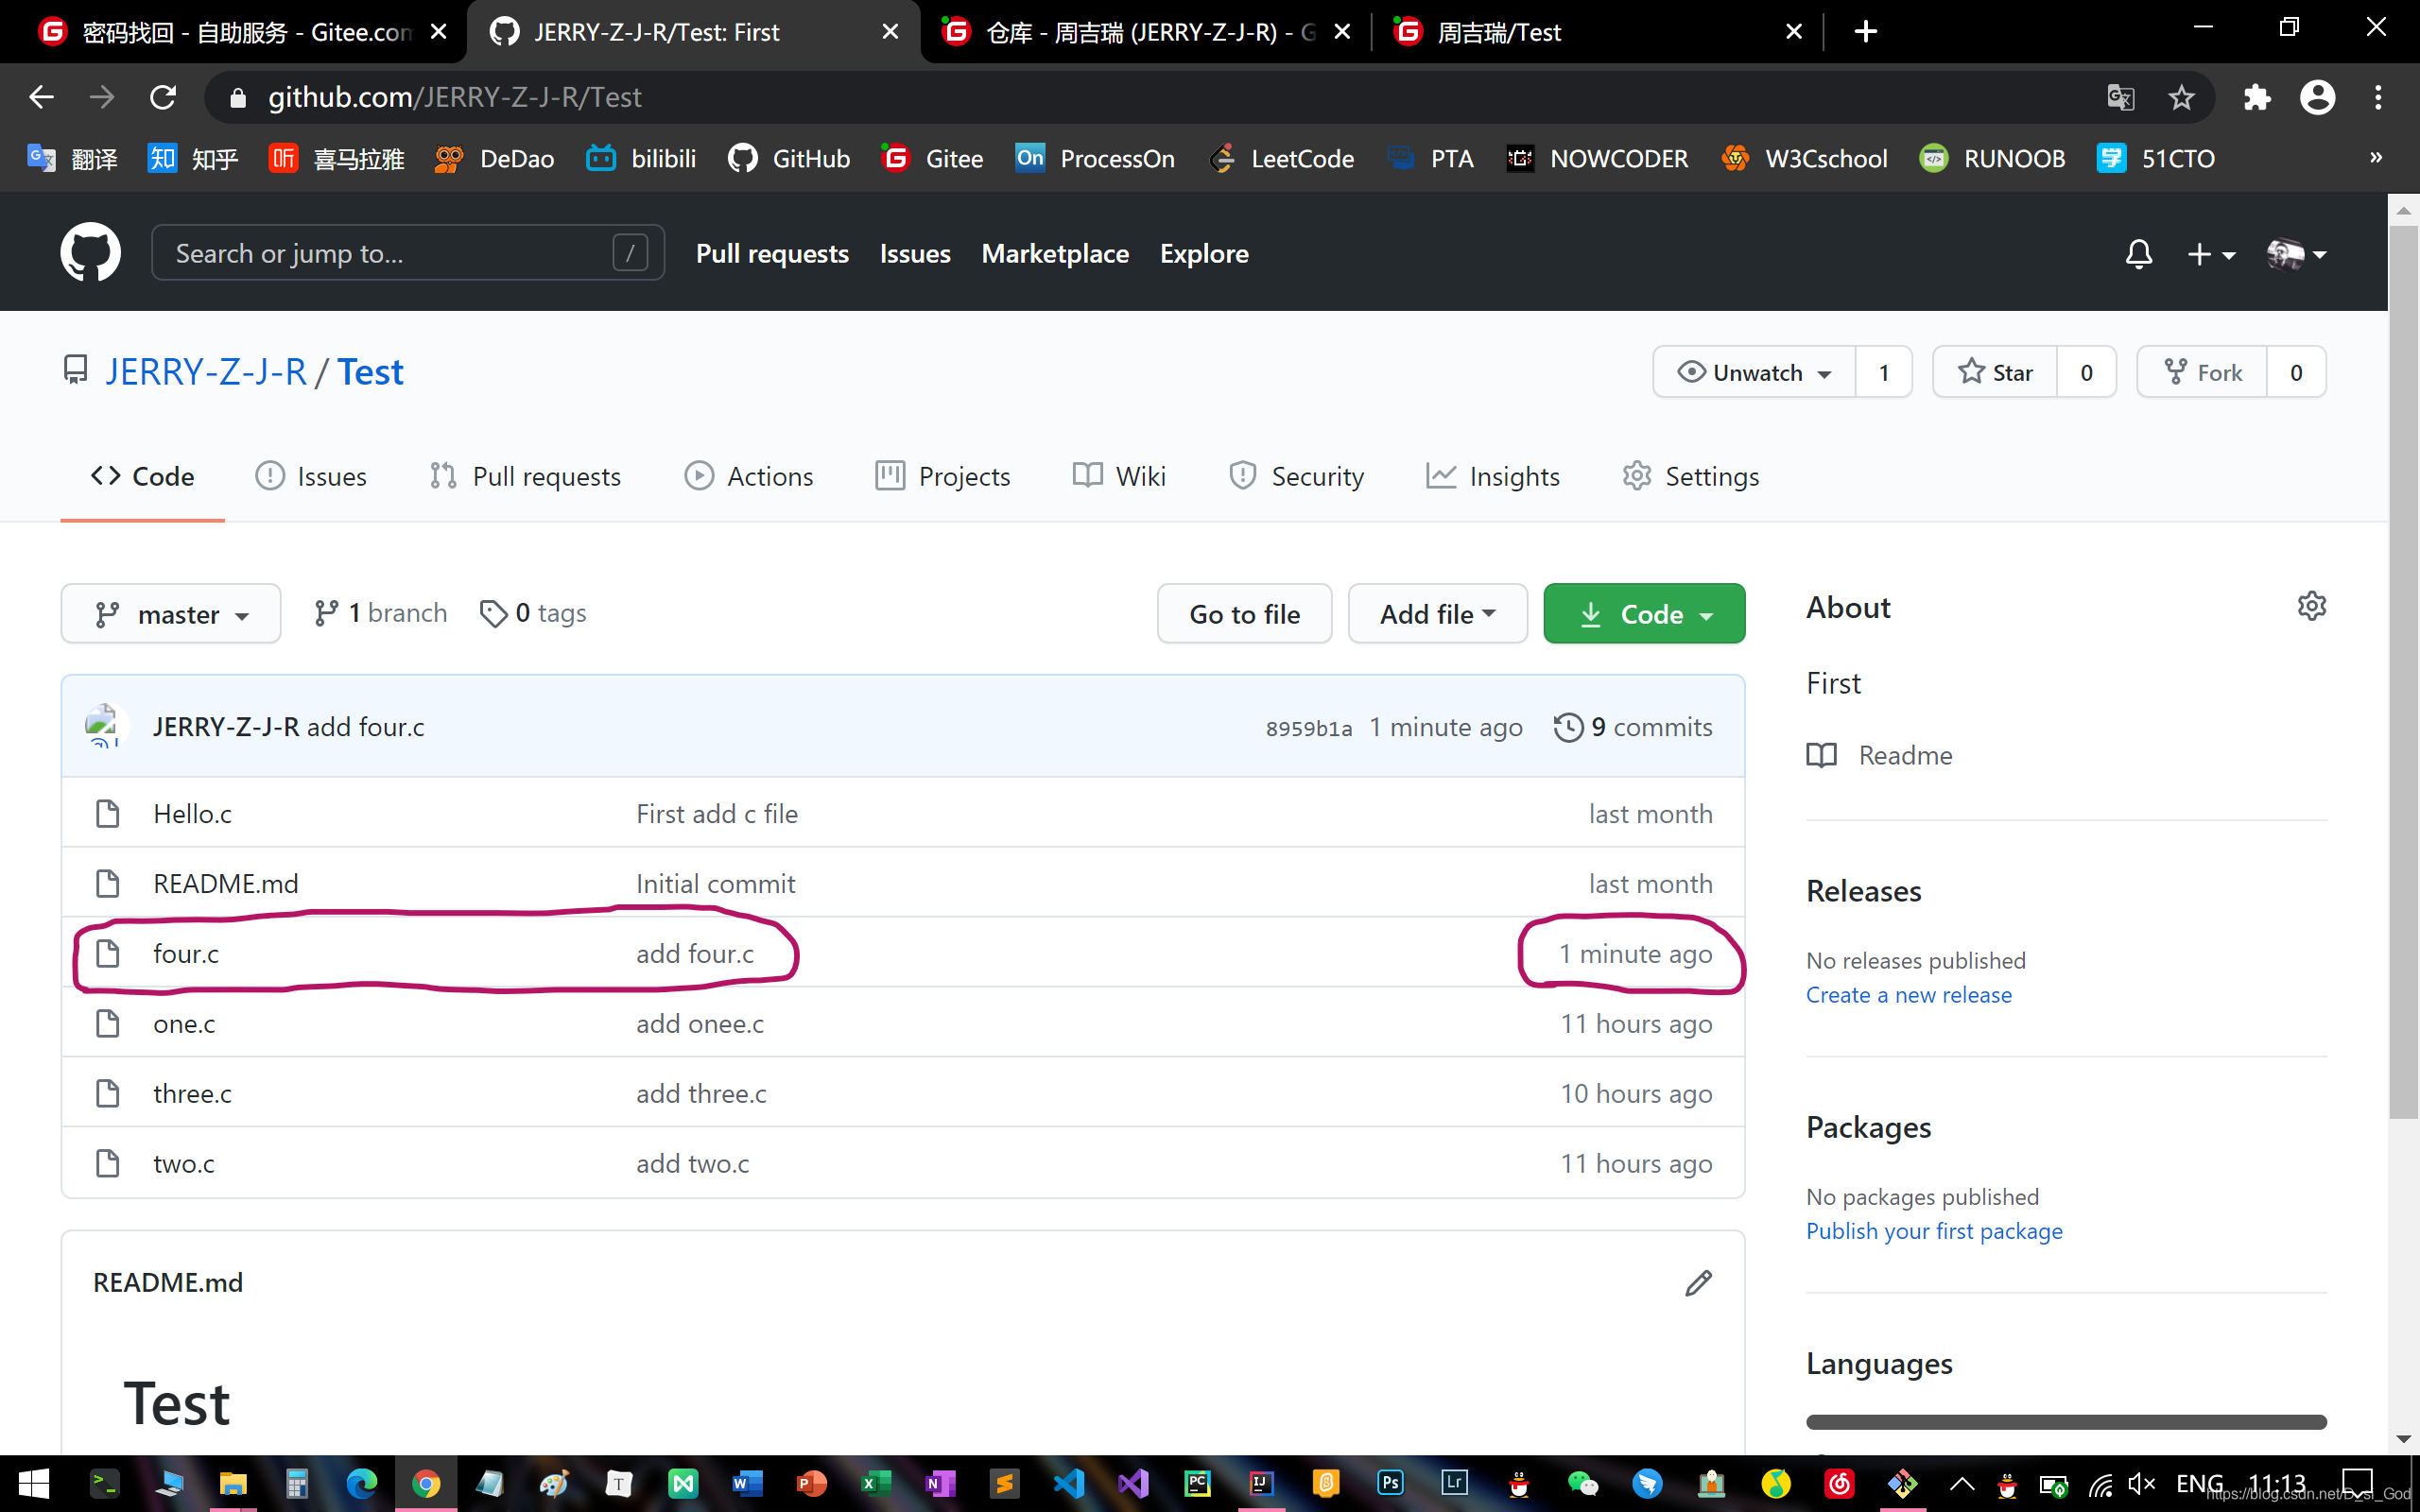The height and width of the screenshot is (1512, 2420).
Task: Star the Test repository
Action: pyautogui.click(x=1995, y=372)
